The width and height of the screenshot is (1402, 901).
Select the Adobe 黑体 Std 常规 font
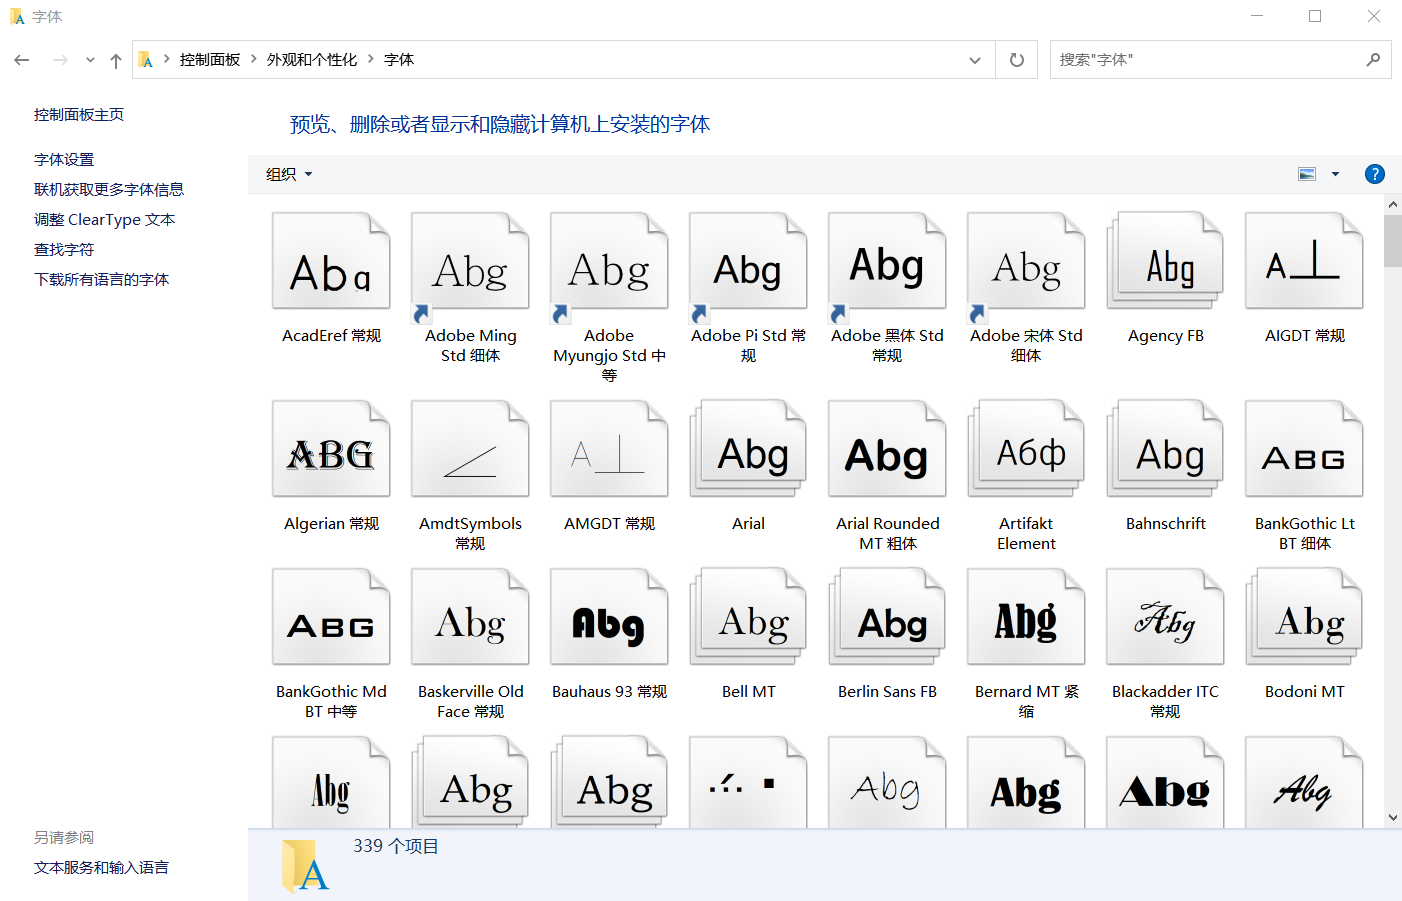(887, 288)
